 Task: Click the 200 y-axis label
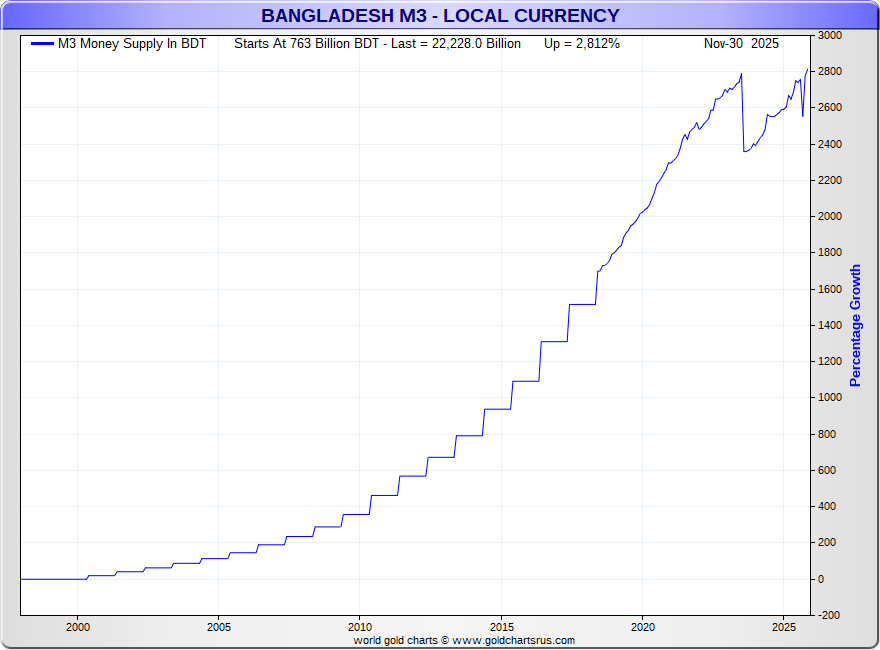pyautogui.click(x=827, y=542)
